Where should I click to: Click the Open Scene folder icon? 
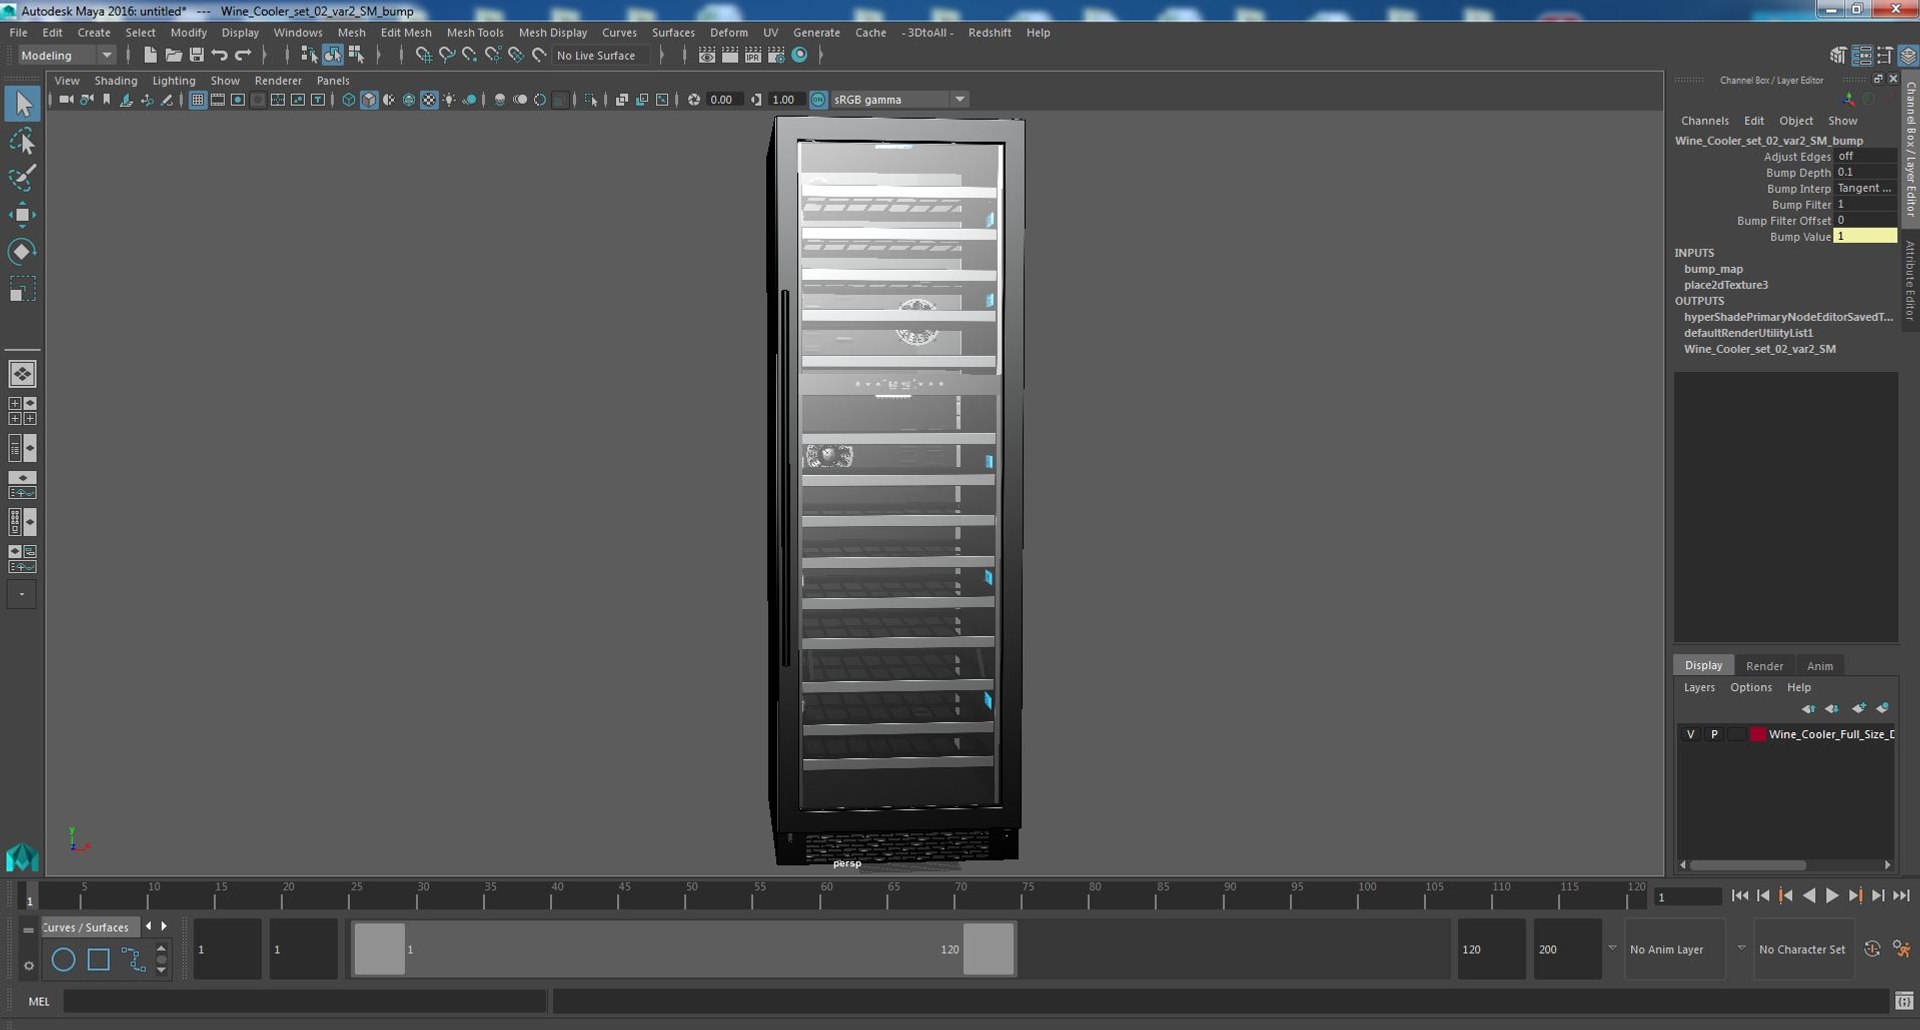[x=173, y=55]
